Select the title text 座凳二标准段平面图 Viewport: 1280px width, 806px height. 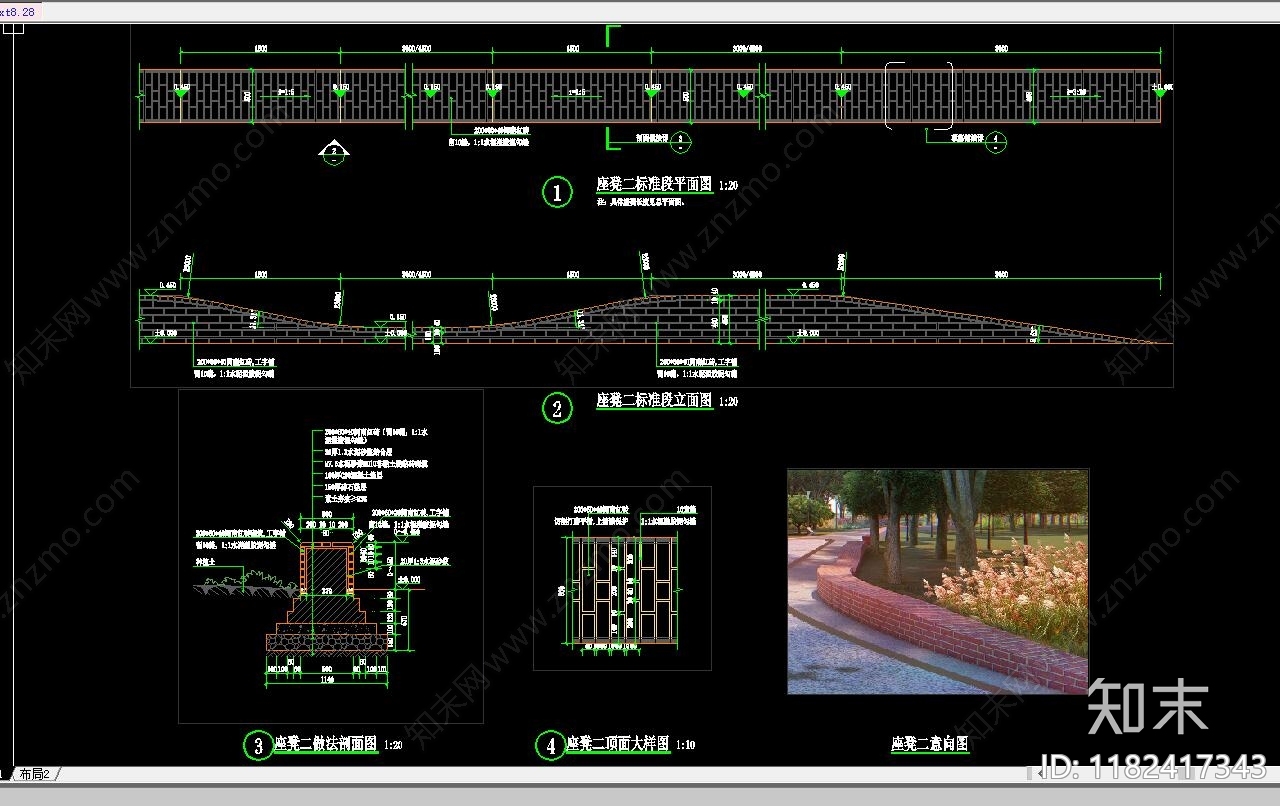654,185
